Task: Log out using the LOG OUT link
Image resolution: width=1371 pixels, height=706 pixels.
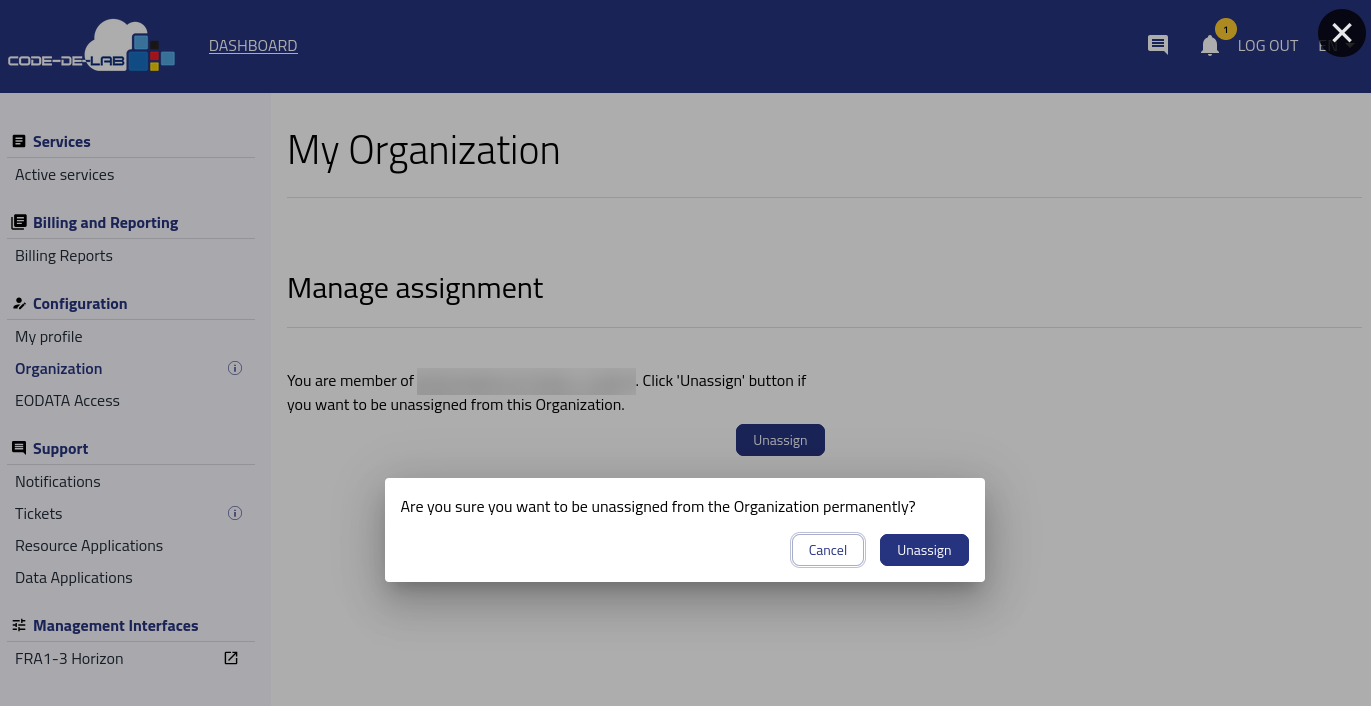Action: click(x=1268, y=46)
